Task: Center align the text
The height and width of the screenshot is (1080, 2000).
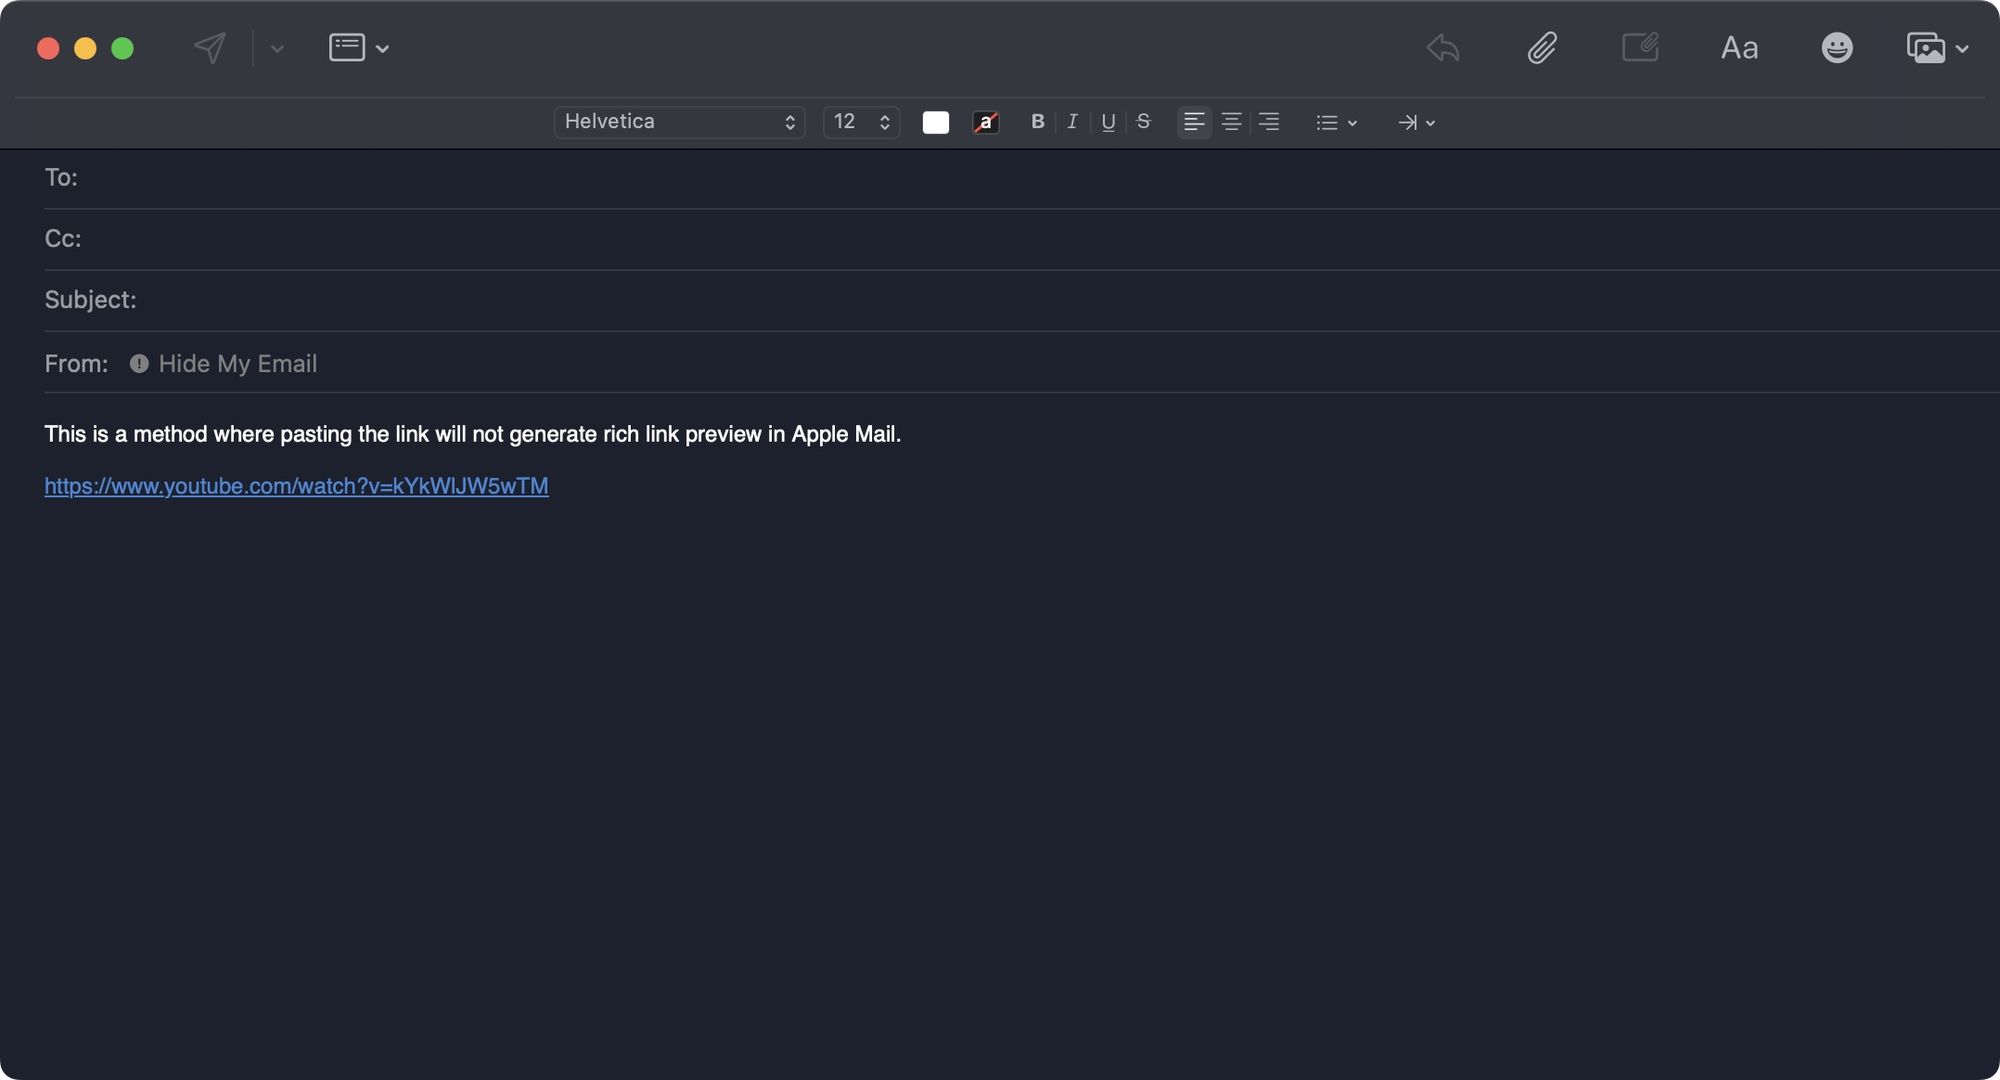Action: (x=1232, y=122)
